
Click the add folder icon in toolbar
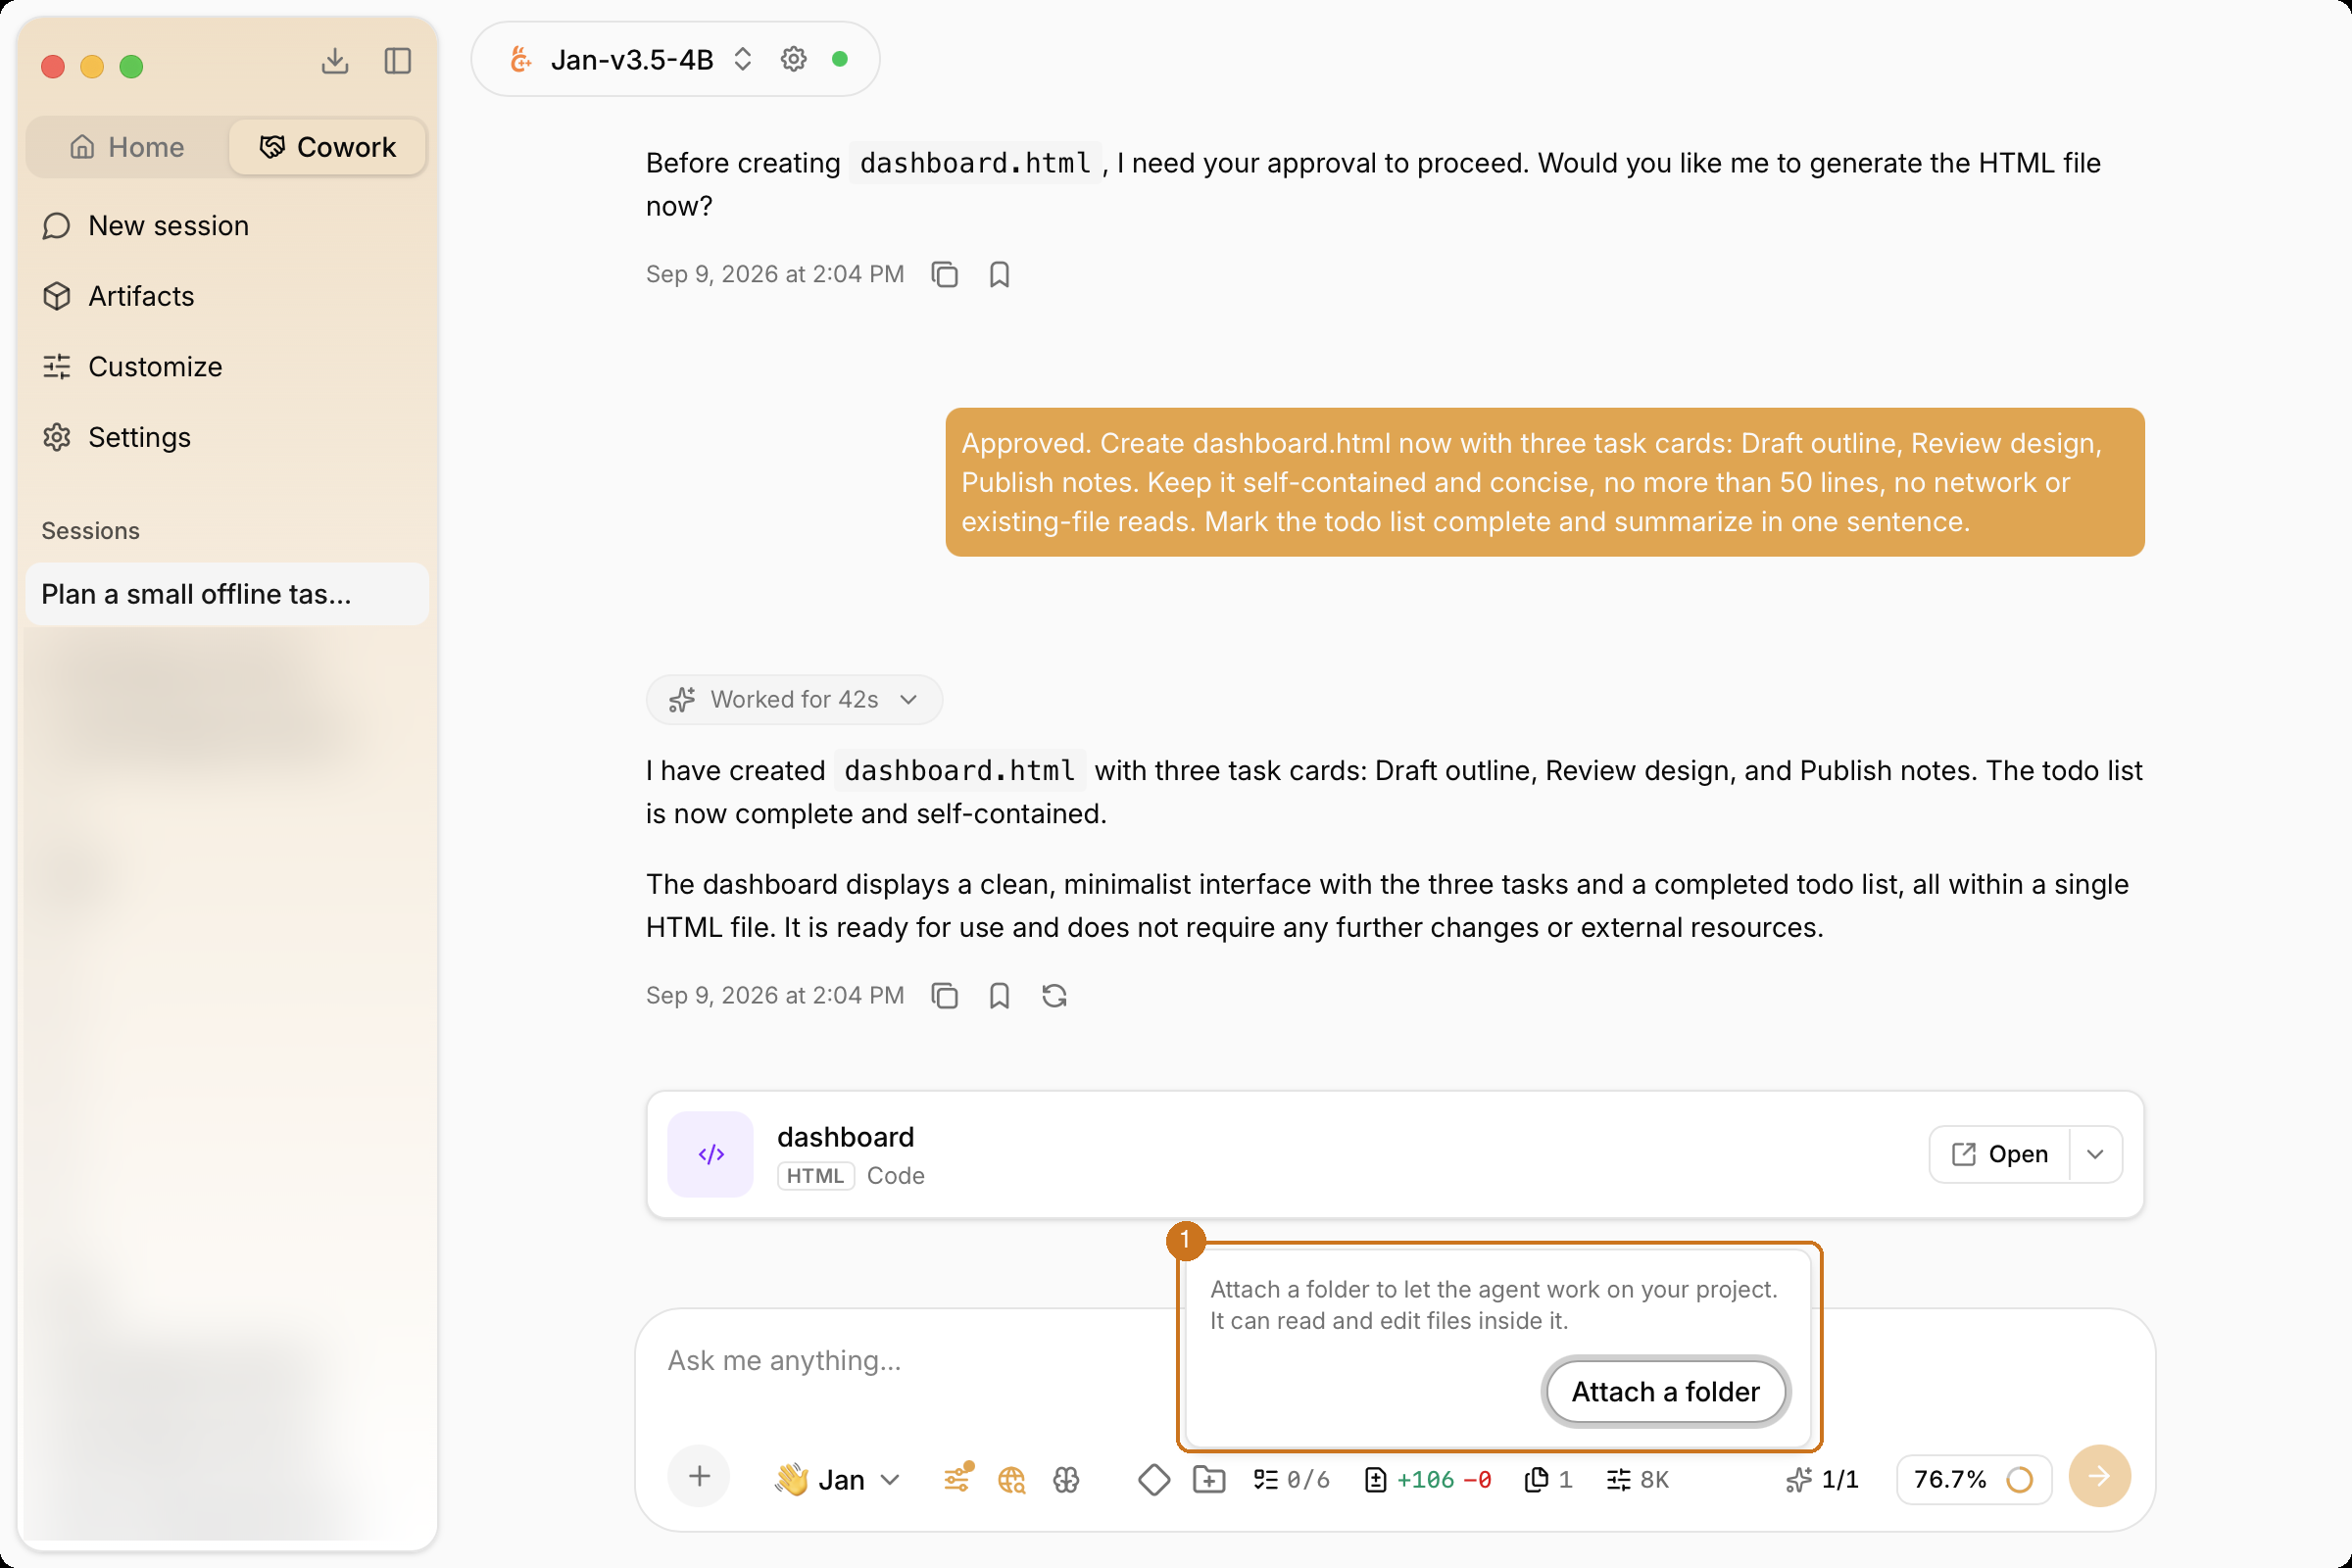click(1209, 1479)
